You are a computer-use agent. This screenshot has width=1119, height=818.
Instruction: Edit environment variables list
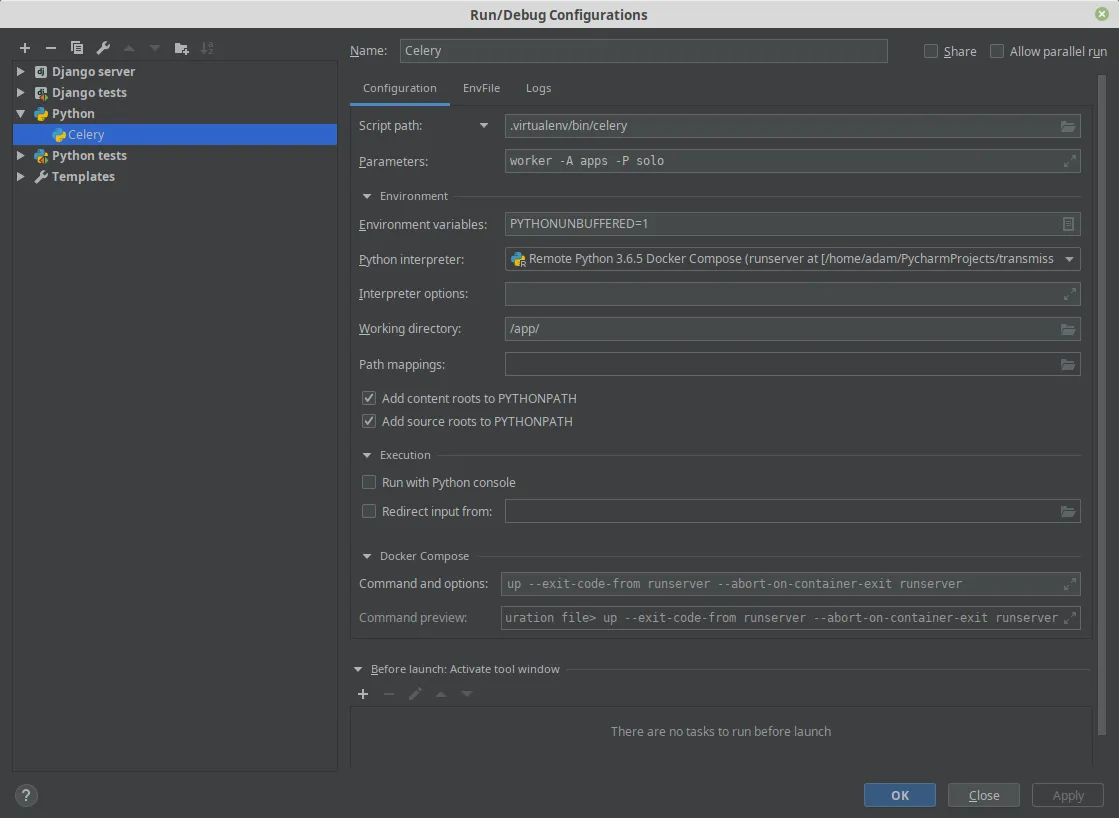1068,224
